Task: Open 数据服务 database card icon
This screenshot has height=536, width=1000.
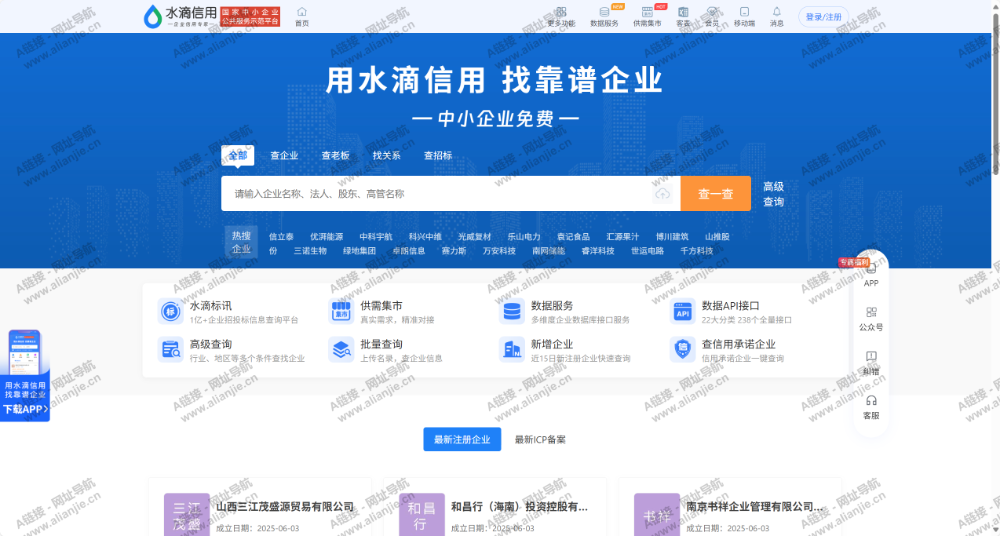Action: [x=511, y=311]
